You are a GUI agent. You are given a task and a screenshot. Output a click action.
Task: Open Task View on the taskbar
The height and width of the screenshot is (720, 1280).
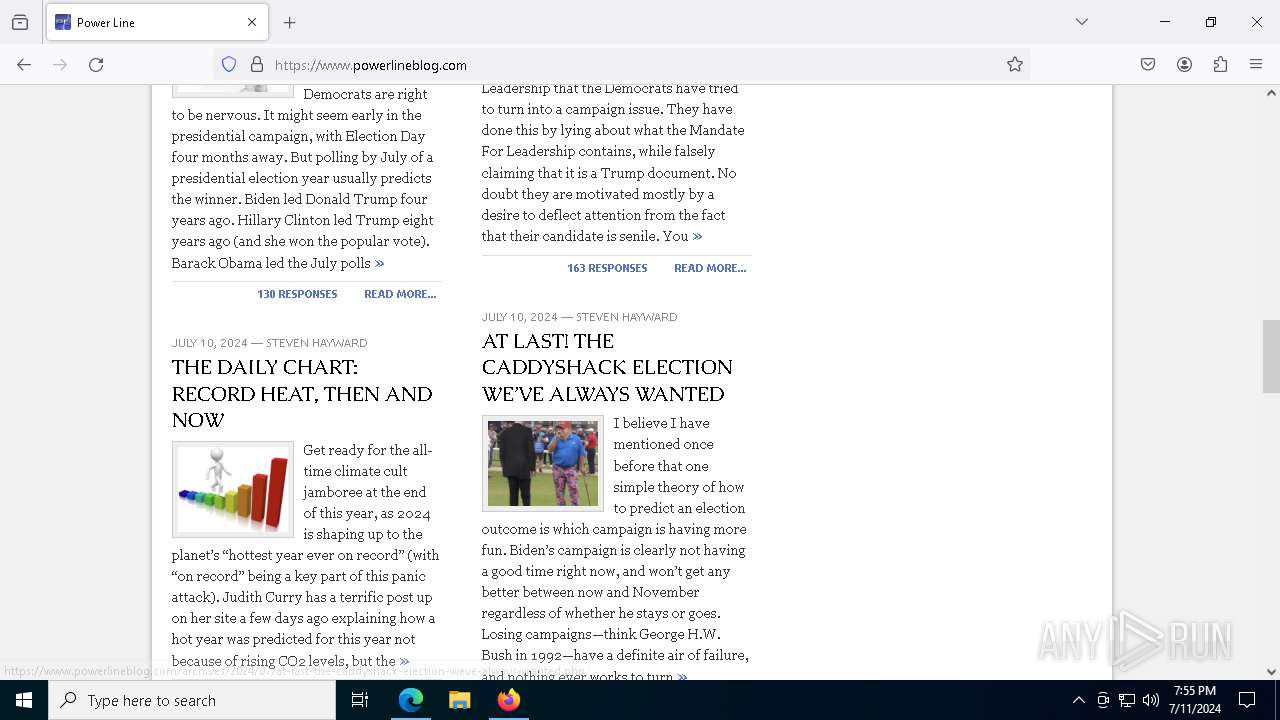[x=360, y=700]
